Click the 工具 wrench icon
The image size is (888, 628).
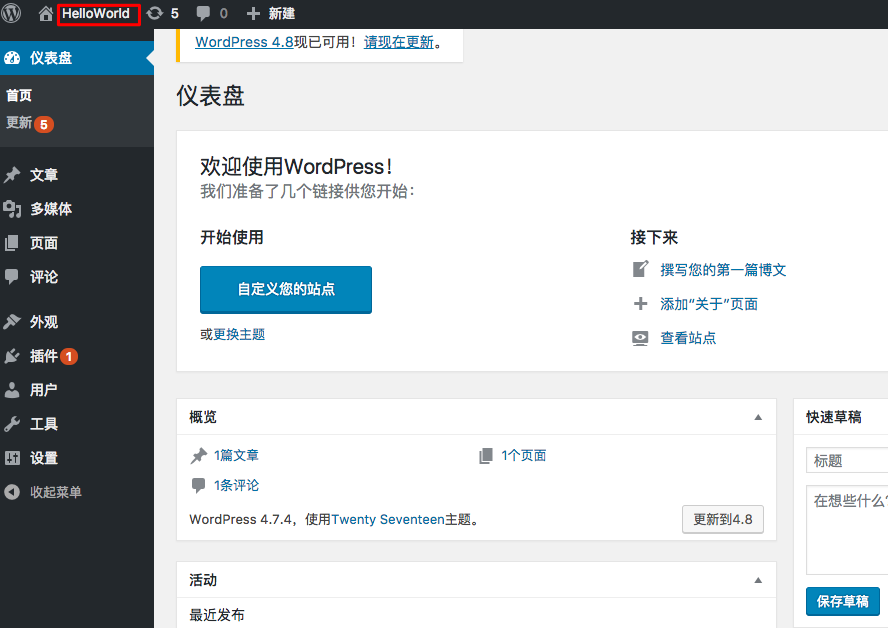[x=12, y=424]
